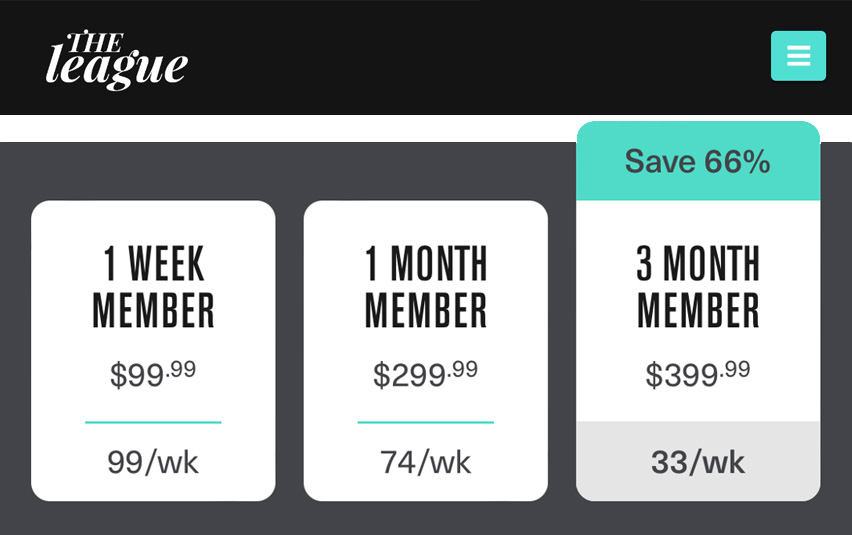Click the 1 WEEK MEMBER heading

tap(153, 286)
